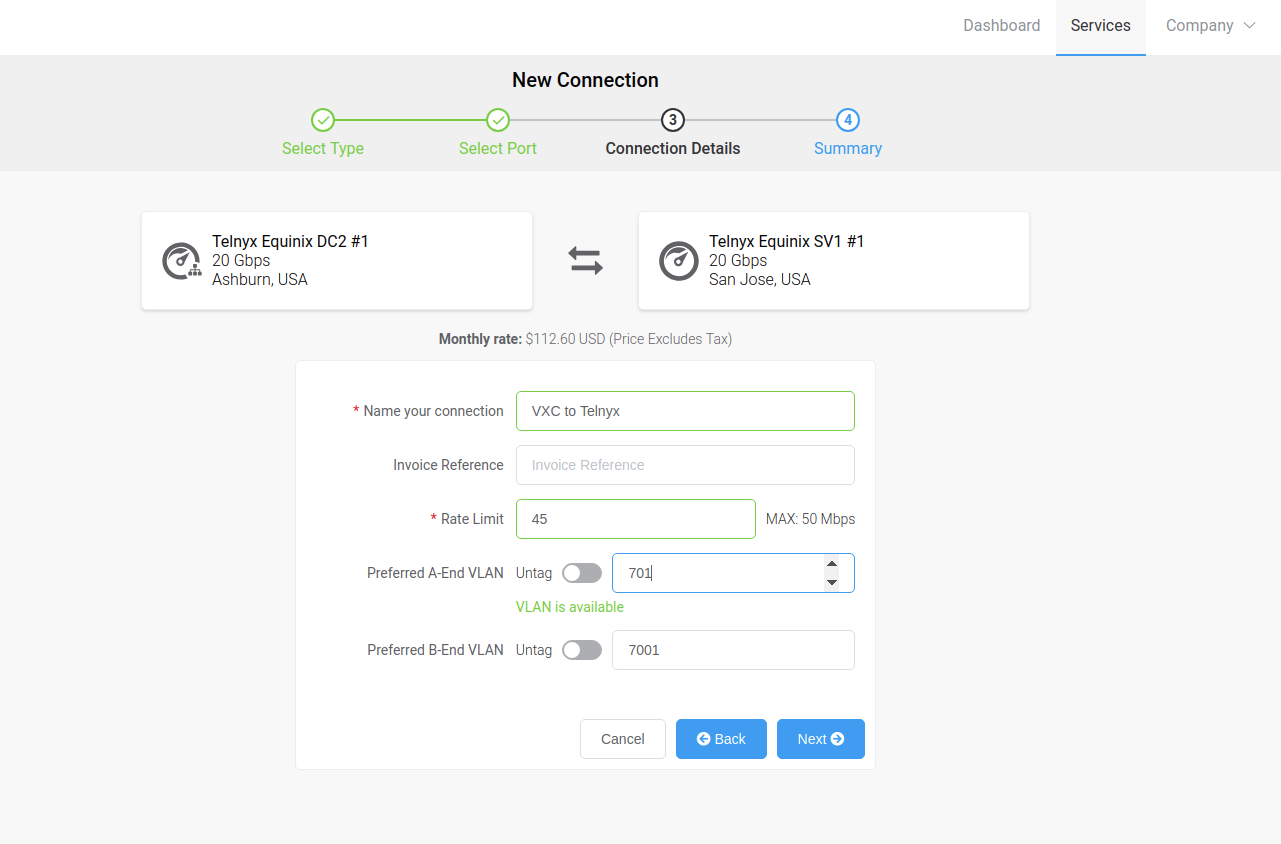Viewport: 1281px width, 844px height.
Task: Open the Services tab
Action: [1101, 26]
